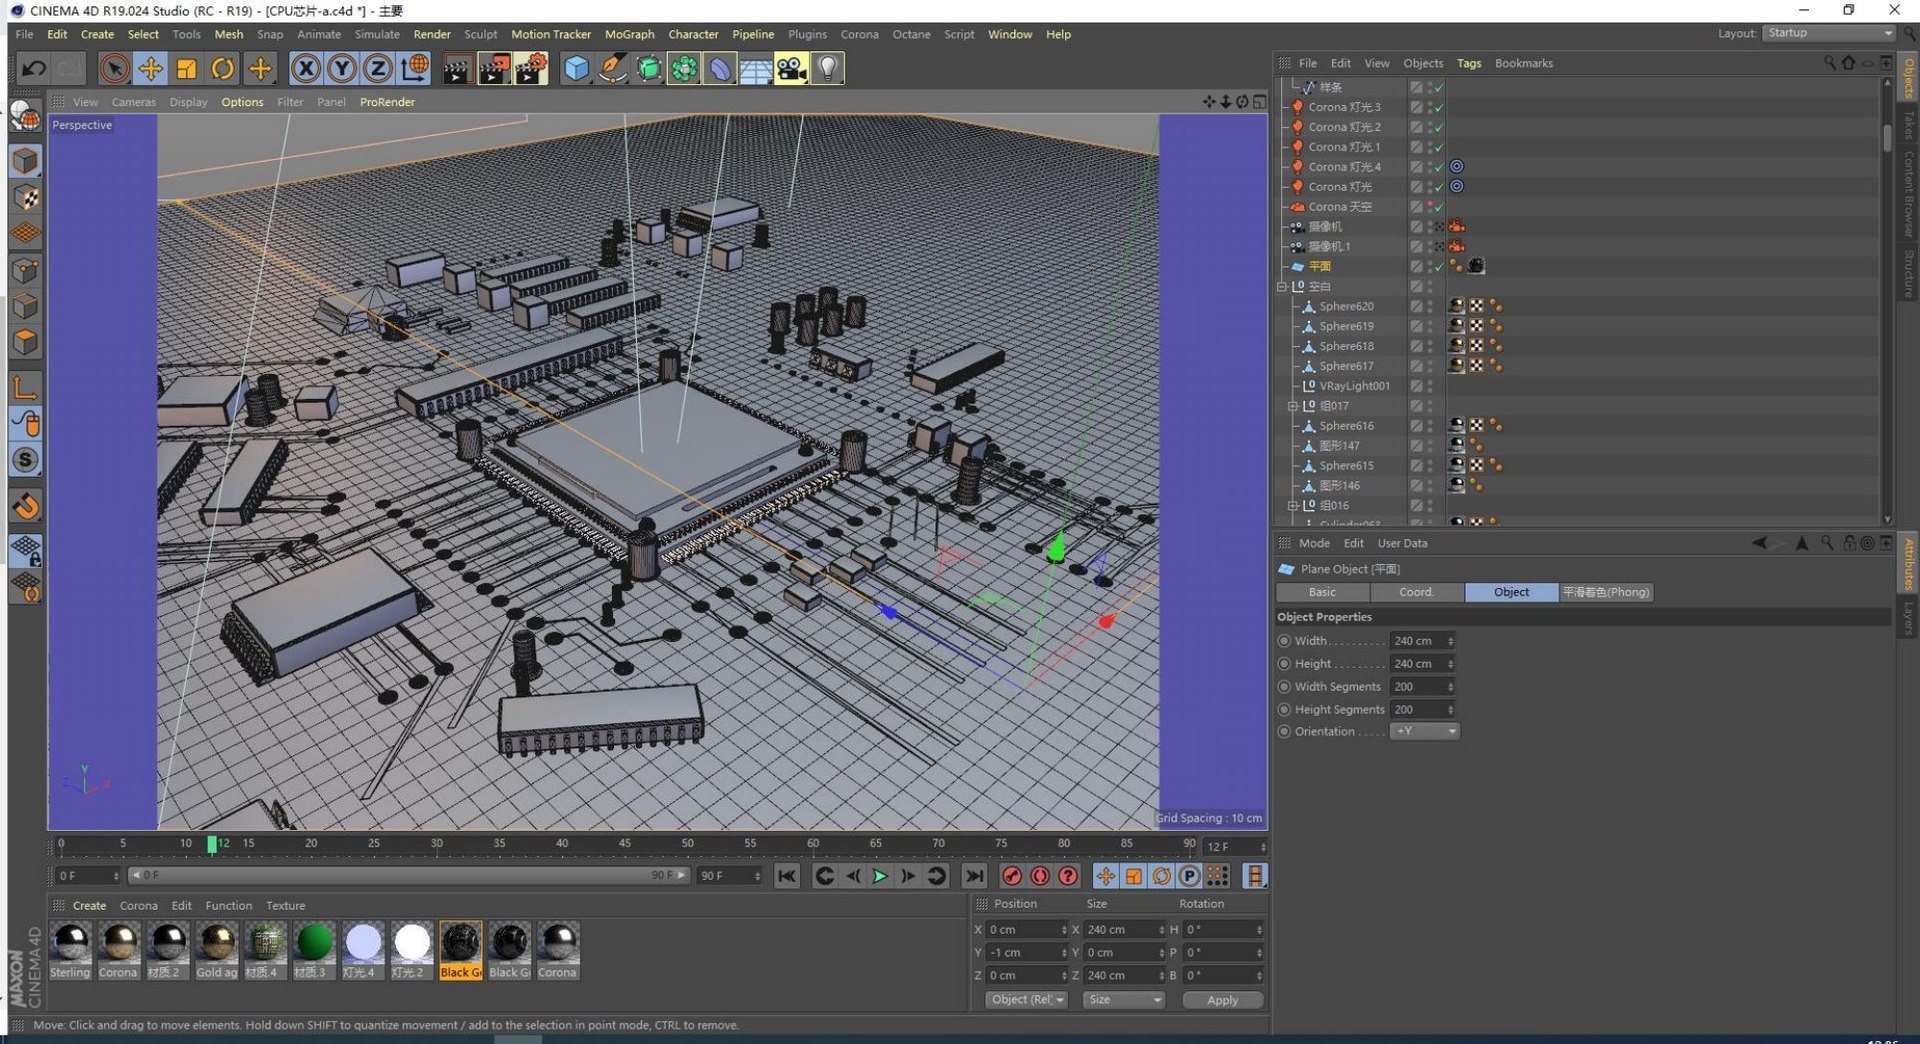
Task: Open the Object (Rel) coordinate dropdown
Action: (x=1027, y=999)
